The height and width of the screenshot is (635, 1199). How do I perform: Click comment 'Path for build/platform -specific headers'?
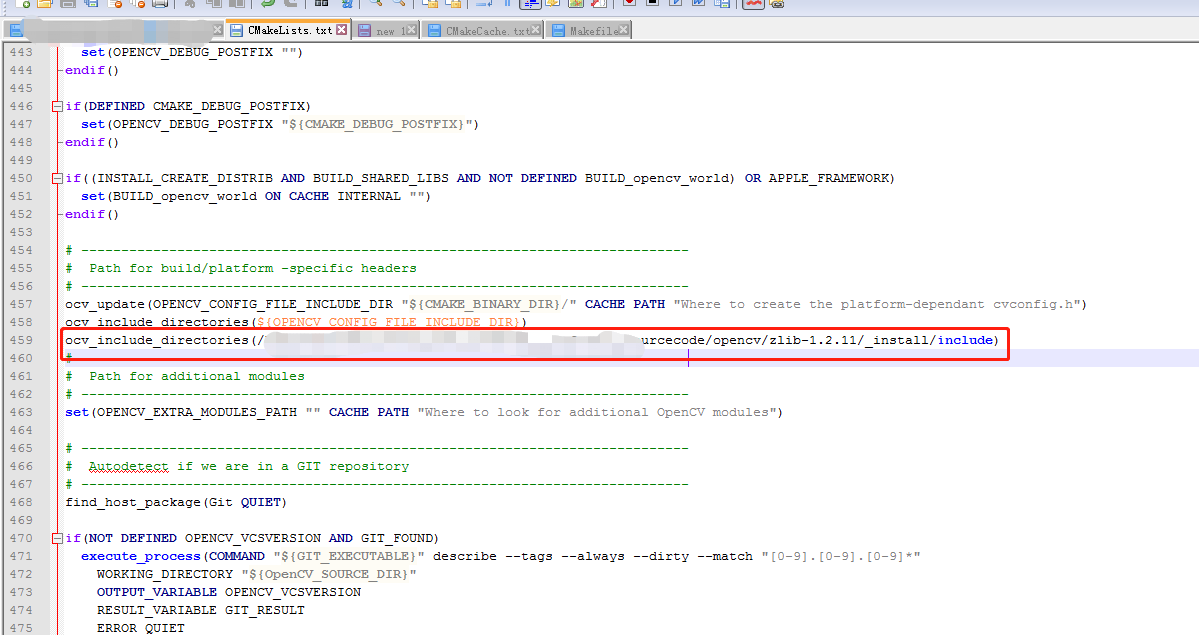[252, 269]
